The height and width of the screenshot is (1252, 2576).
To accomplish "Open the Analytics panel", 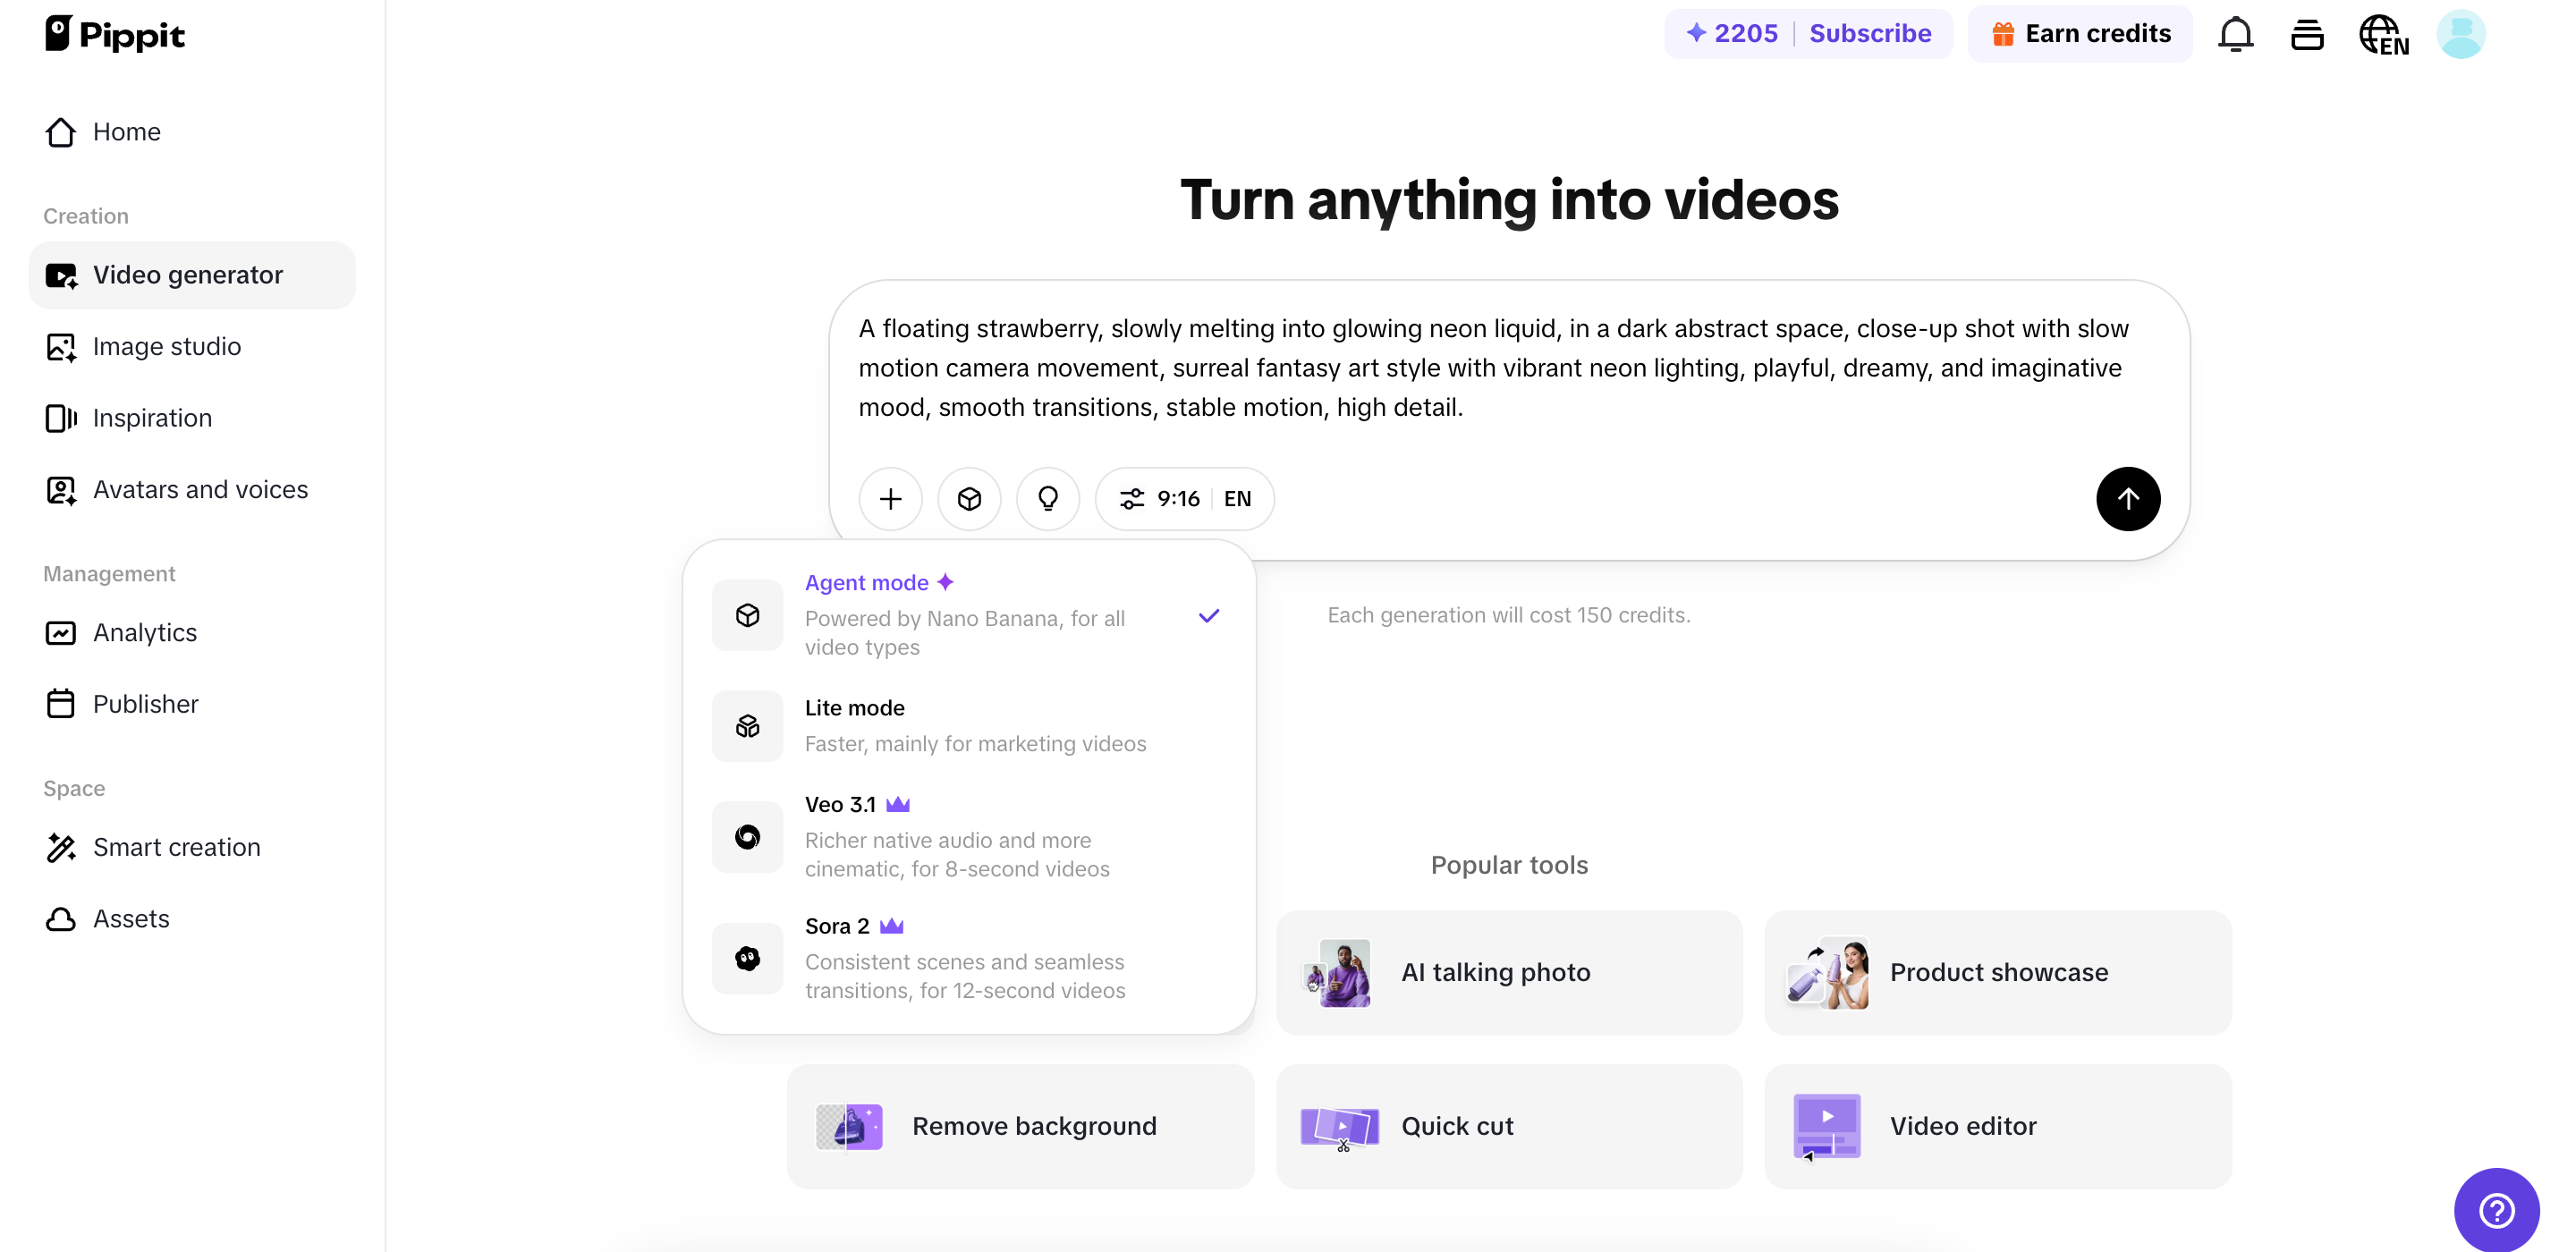I will tap(144, 632).
